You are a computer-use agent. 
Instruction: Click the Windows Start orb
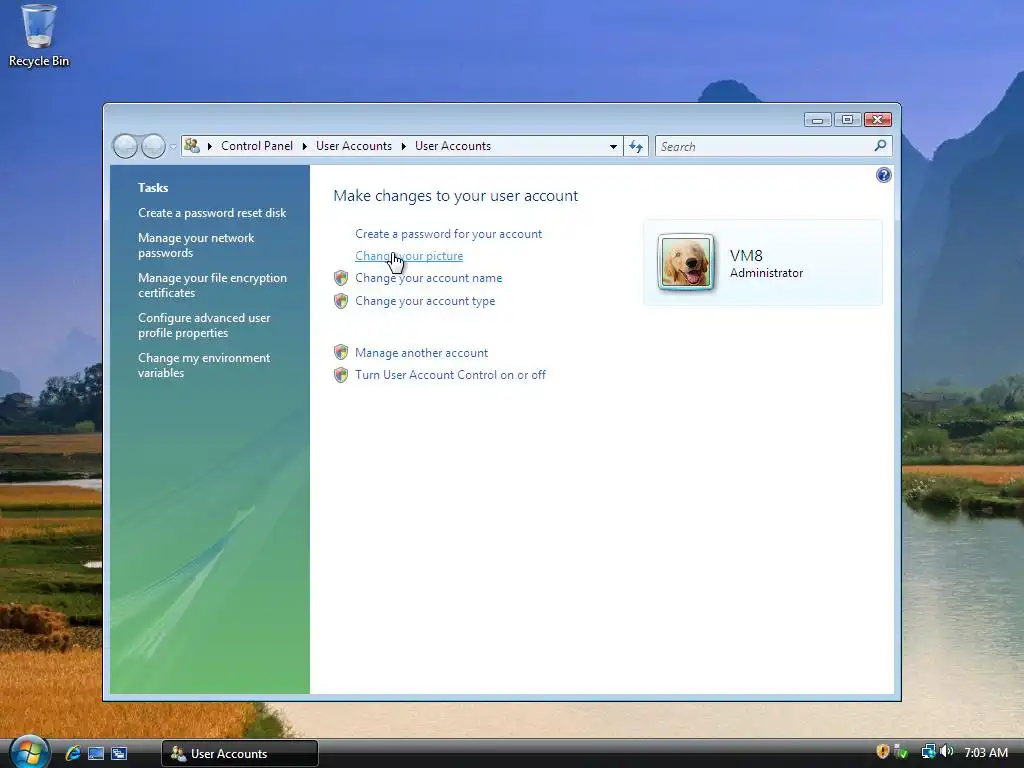tap(29, 752)
